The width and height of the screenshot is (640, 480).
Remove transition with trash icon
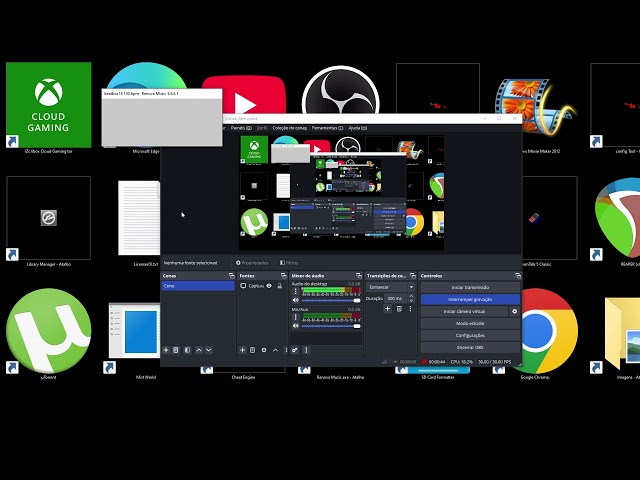tap(400, 309)
